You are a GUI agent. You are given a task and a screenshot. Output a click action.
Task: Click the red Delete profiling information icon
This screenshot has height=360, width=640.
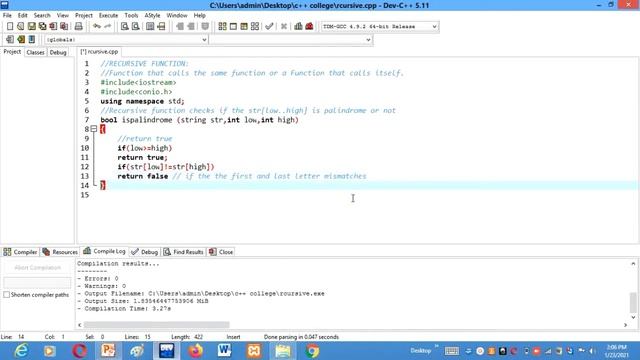pyautogui.click(x=309, y=26)
